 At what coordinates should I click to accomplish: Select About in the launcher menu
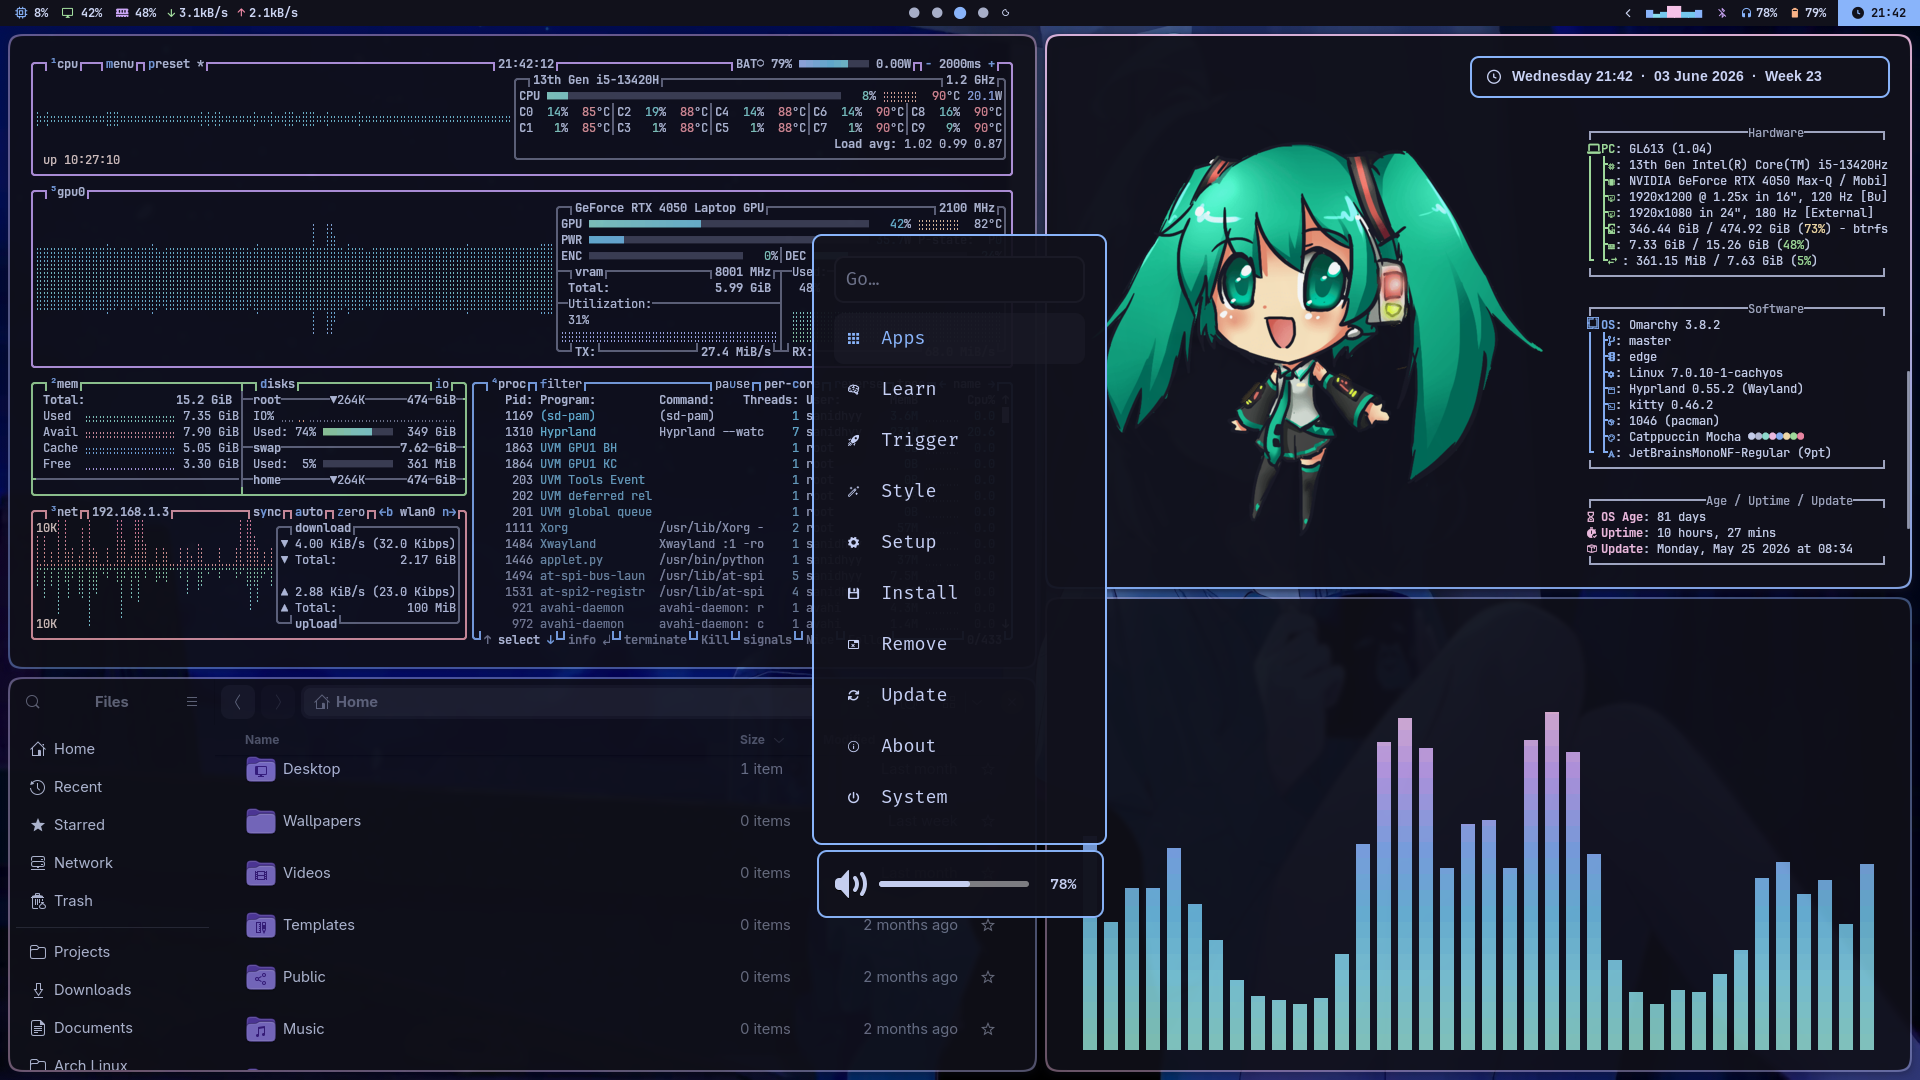pos(959,746)
